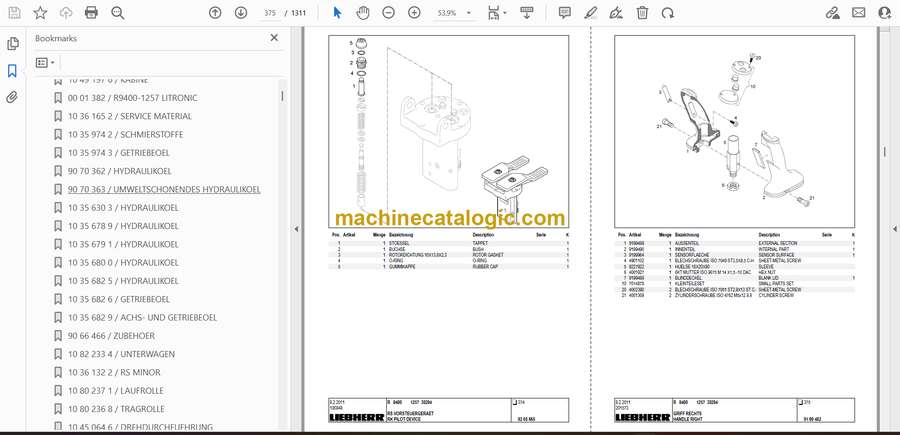Add the document to favorites with the star icon
This screenshot has height=435, width=900.
[x=40, y=13]
